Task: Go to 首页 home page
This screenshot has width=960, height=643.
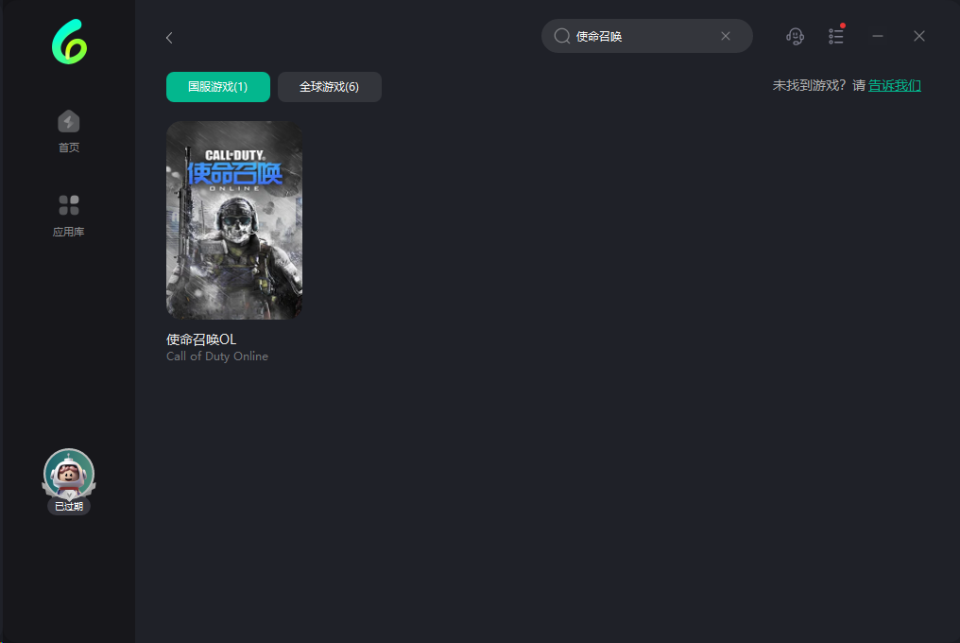Action: pos(69,131)
